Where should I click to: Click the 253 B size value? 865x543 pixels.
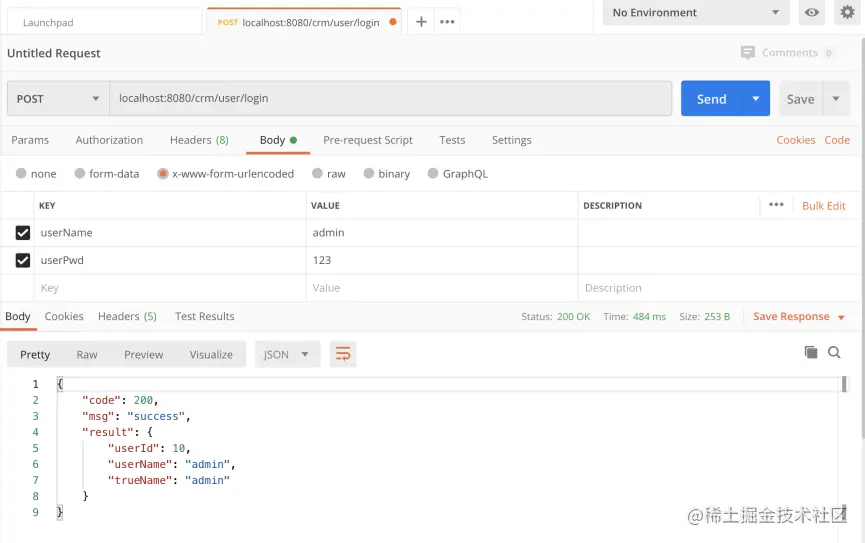tap(717, 317)
